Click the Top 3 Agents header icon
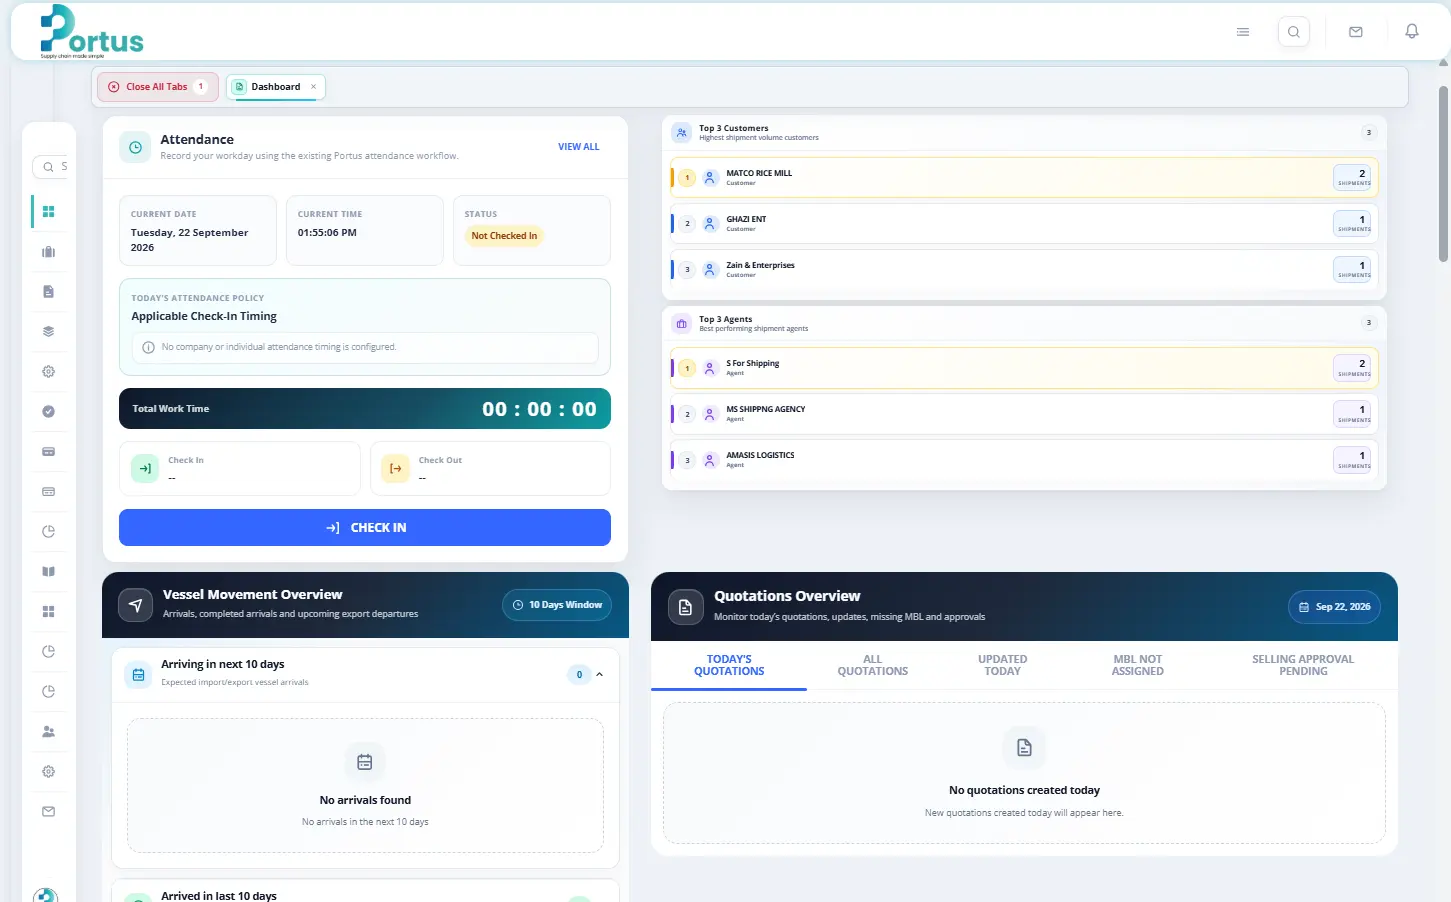 click(x=681, y=323)
